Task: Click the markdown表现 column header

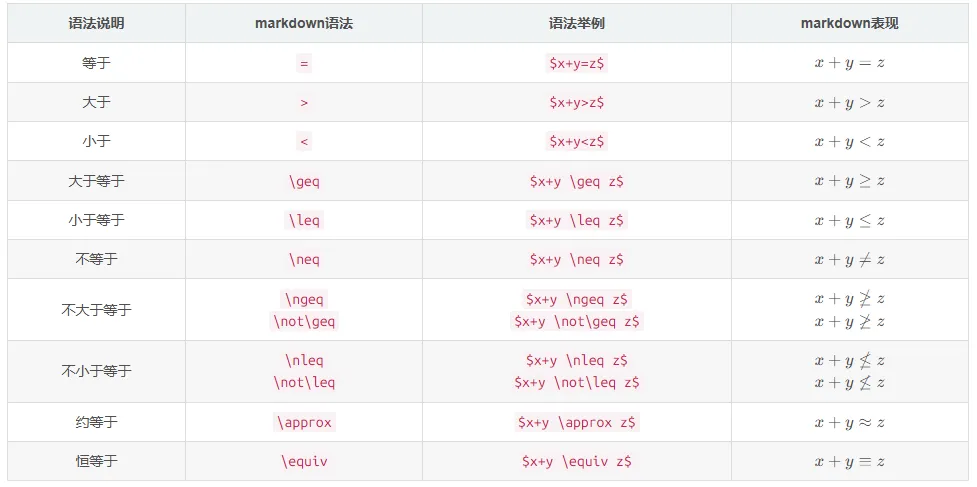Action: click(x=850, y=24)
